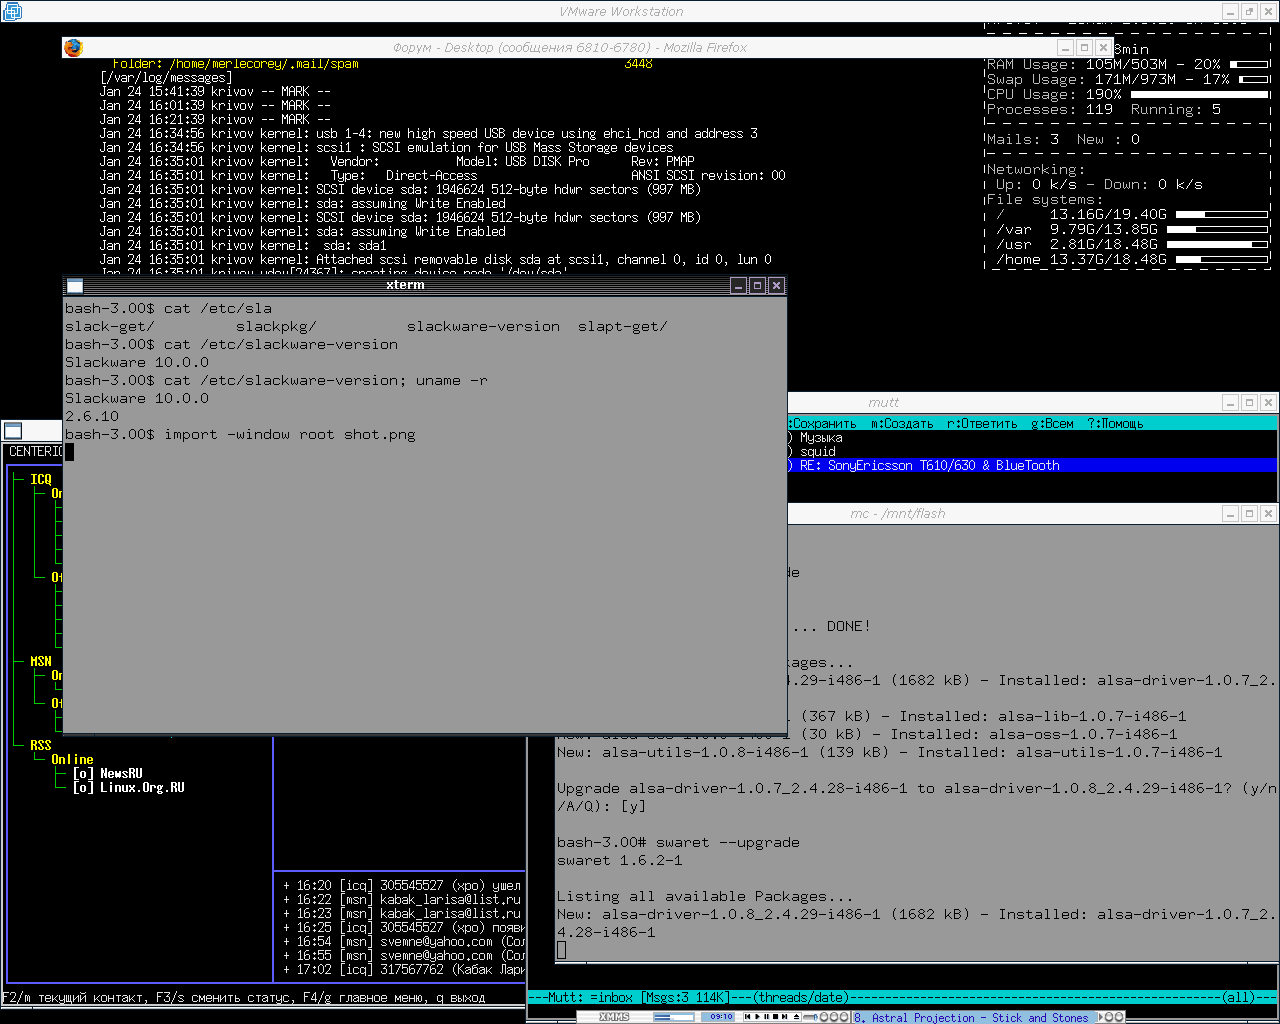Click the xterm title bar
1280x1024 pixels.
pos(405,285)
